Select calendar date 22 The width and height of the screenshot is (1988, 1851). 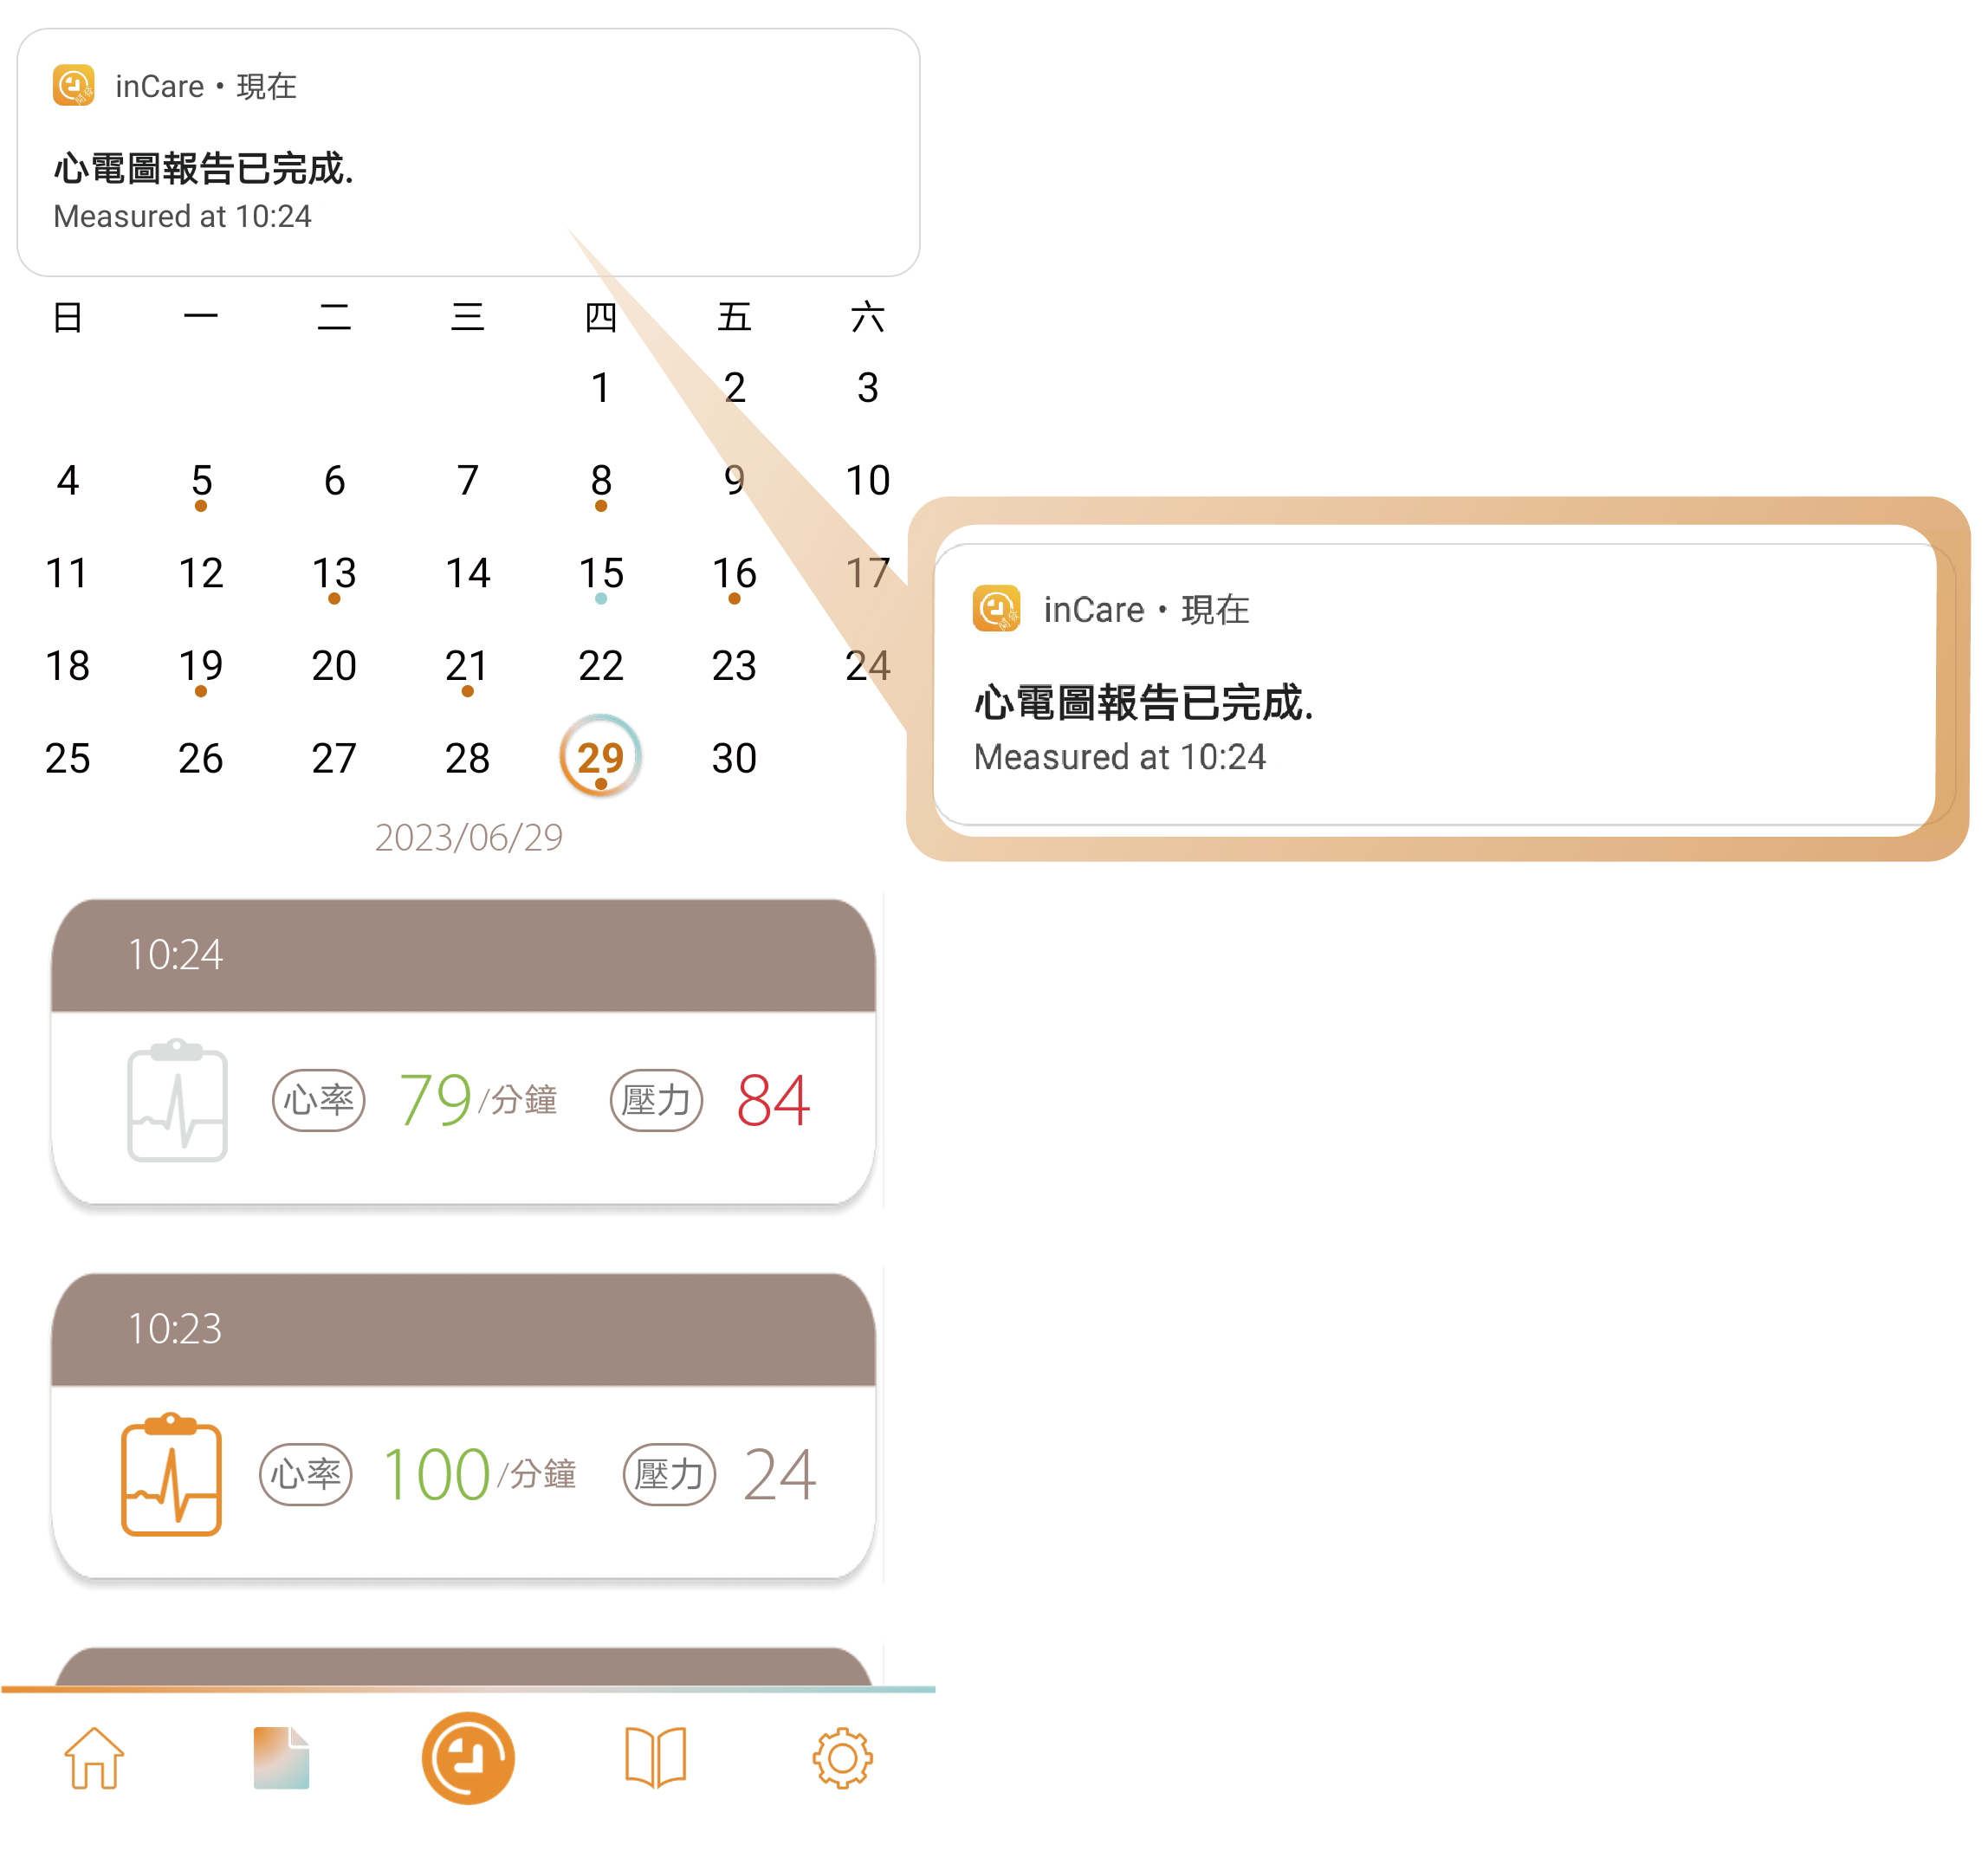click(x=600, y=666)
